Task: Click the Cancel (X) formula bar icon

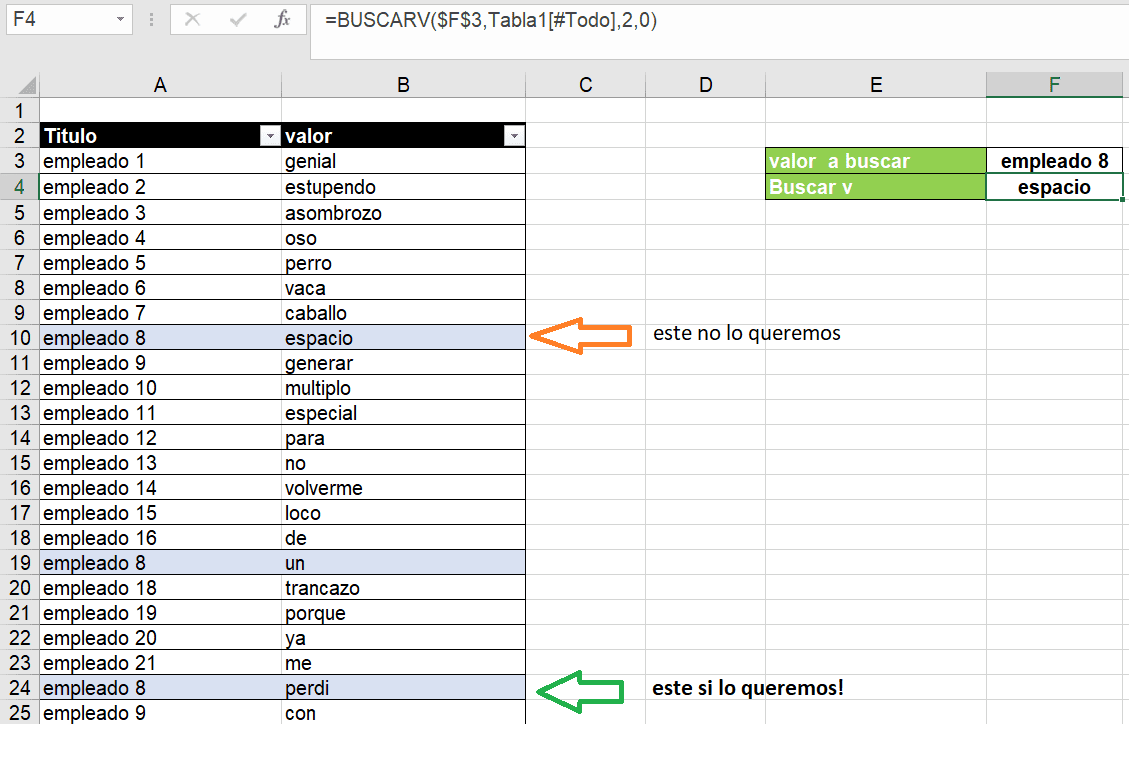Action: (x=192, y=19)
